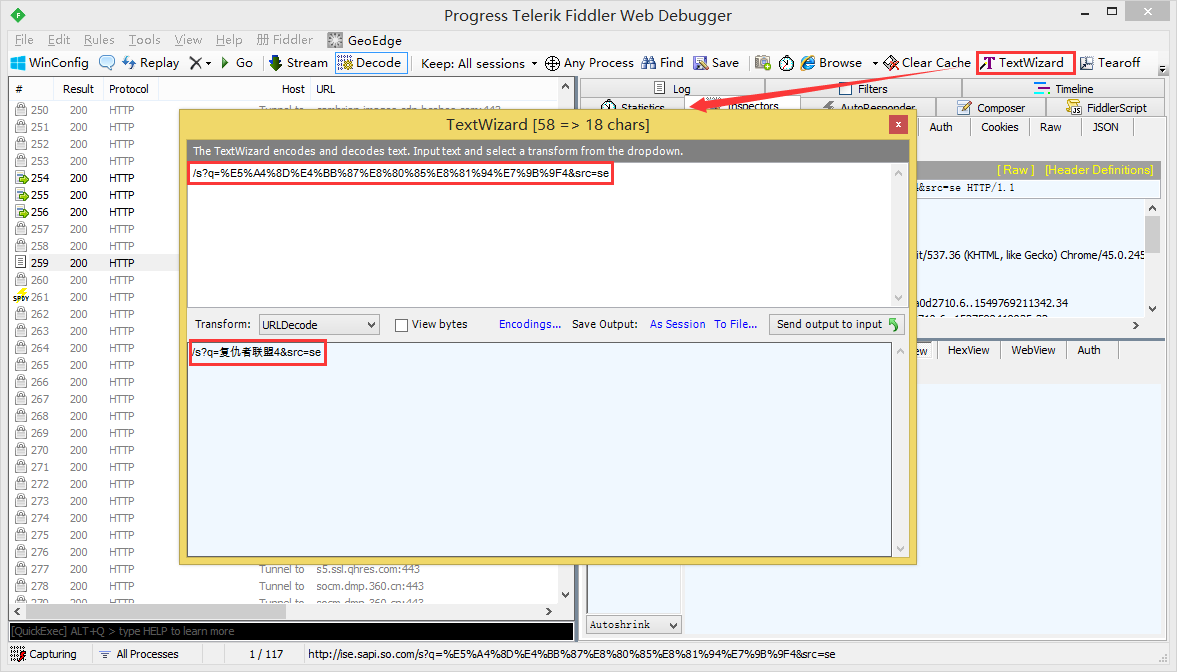The image size is (1177, 672).
Task: Click in the TextWizard output text area
Action: (540, 449)
